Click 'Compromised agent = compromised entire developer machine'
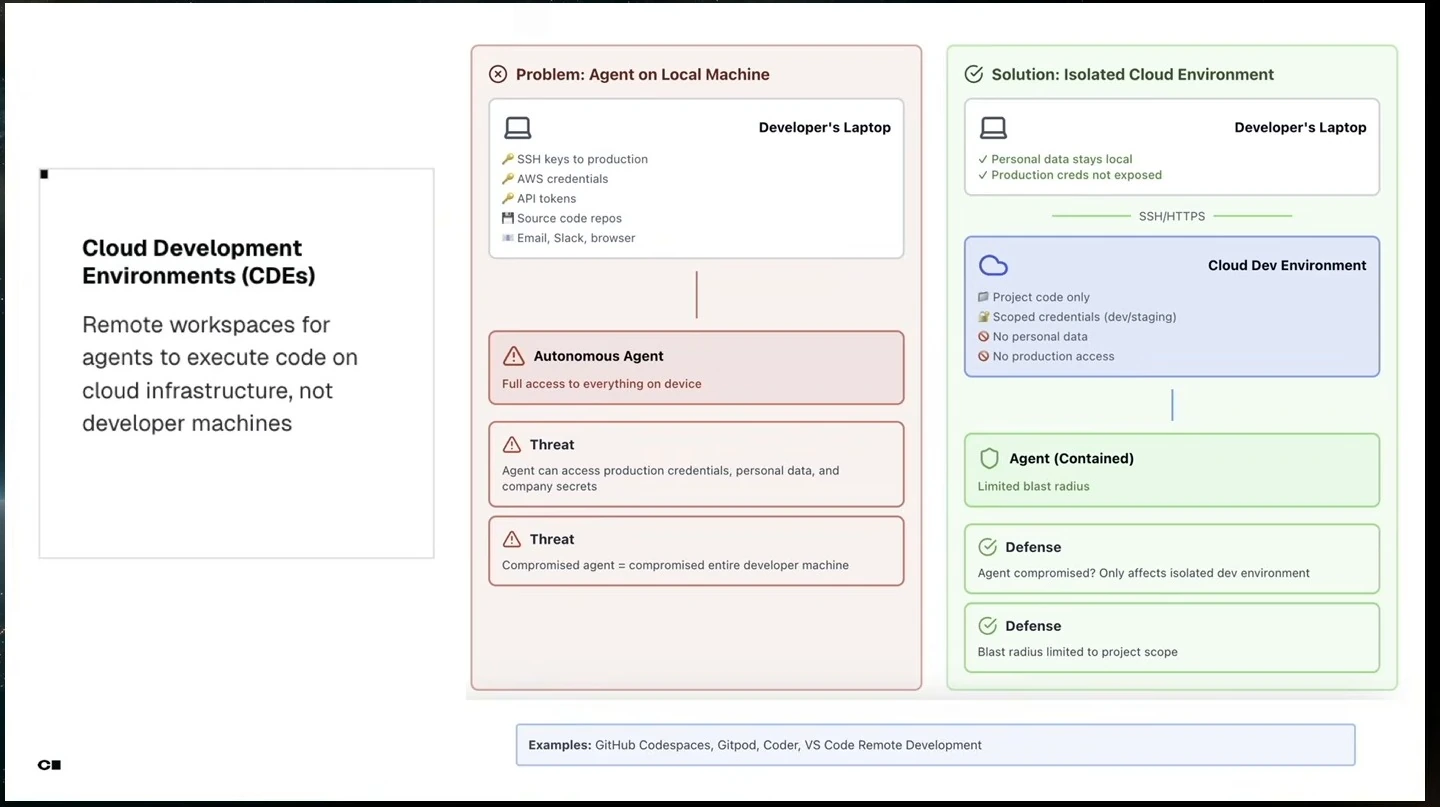The width and height of the screenshot is (1440, 807). pyautogui.click(x=676, y=565)
